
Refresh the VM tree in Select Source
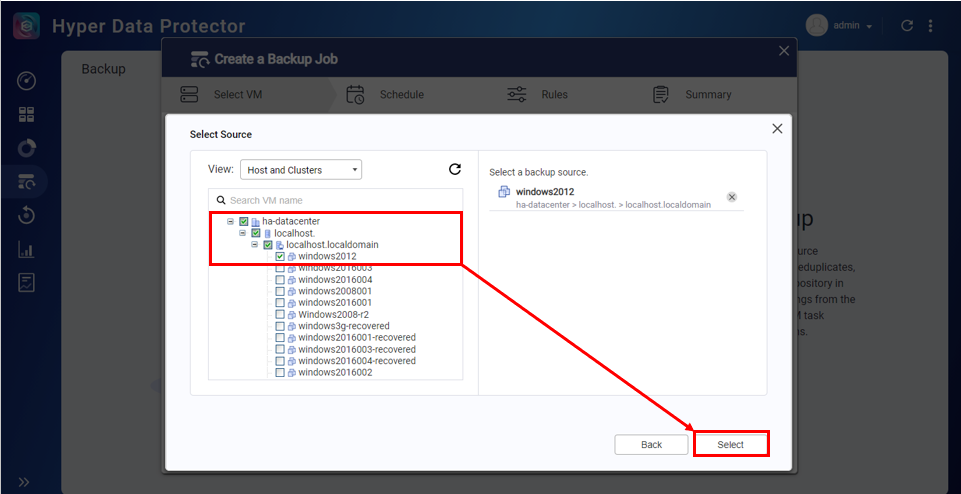[455, 169]
